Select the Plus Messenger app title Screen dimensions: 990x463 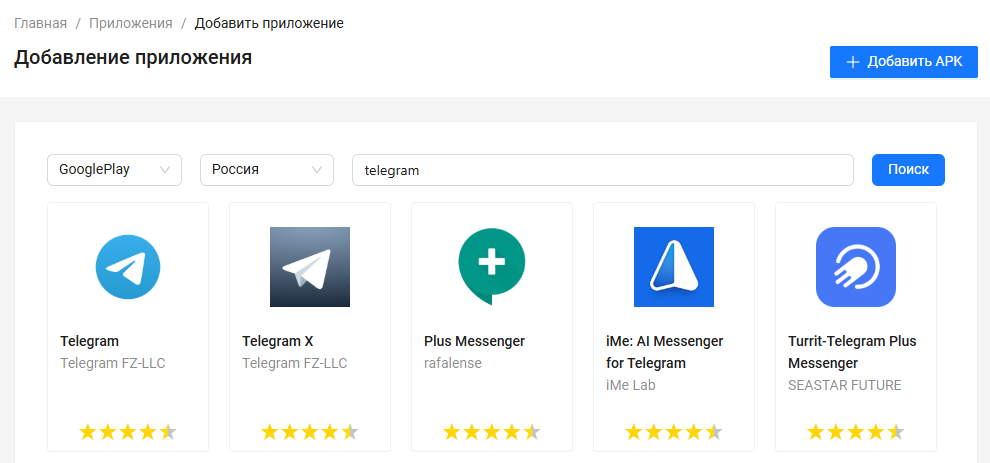[474, 341]
